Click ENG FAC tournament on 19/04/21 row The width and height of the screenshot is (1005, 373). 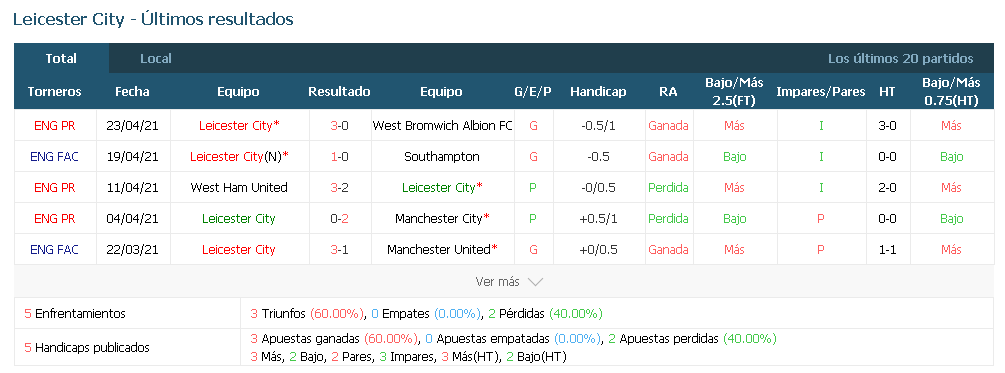click(54, 156)
